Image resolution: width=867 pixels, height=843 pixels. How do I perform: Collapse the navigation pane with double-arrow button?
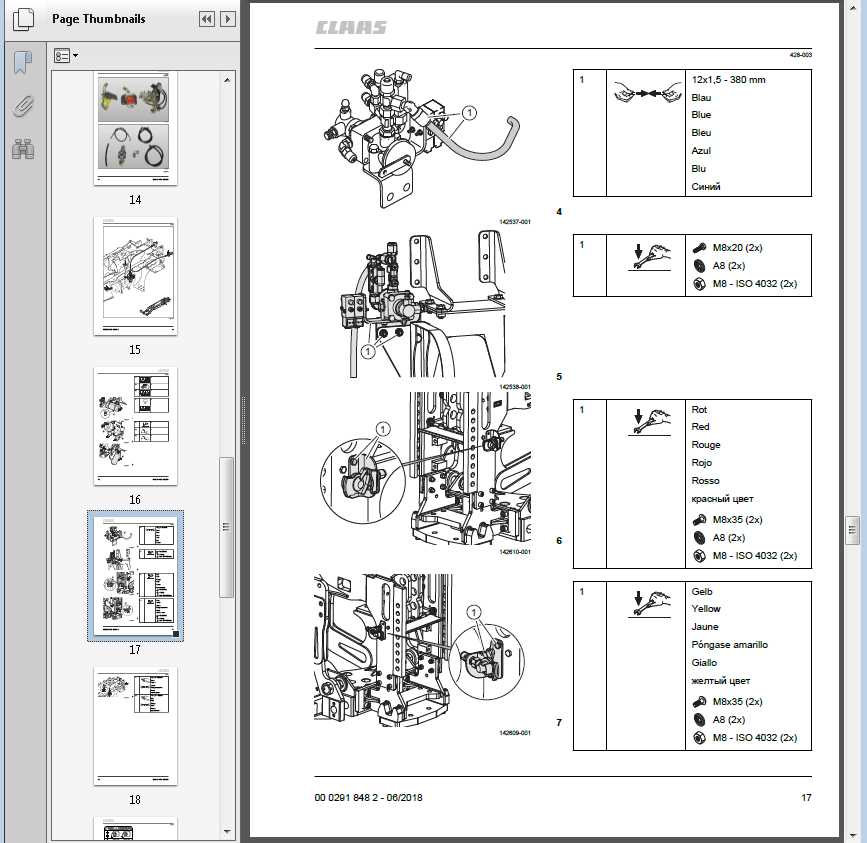click(207, 19)
